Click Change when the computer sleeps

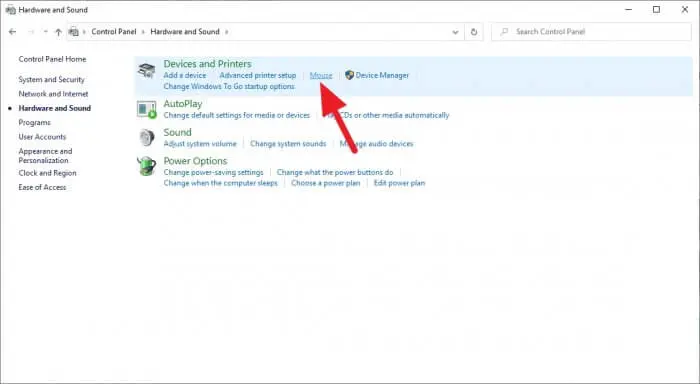click(221, 183)
